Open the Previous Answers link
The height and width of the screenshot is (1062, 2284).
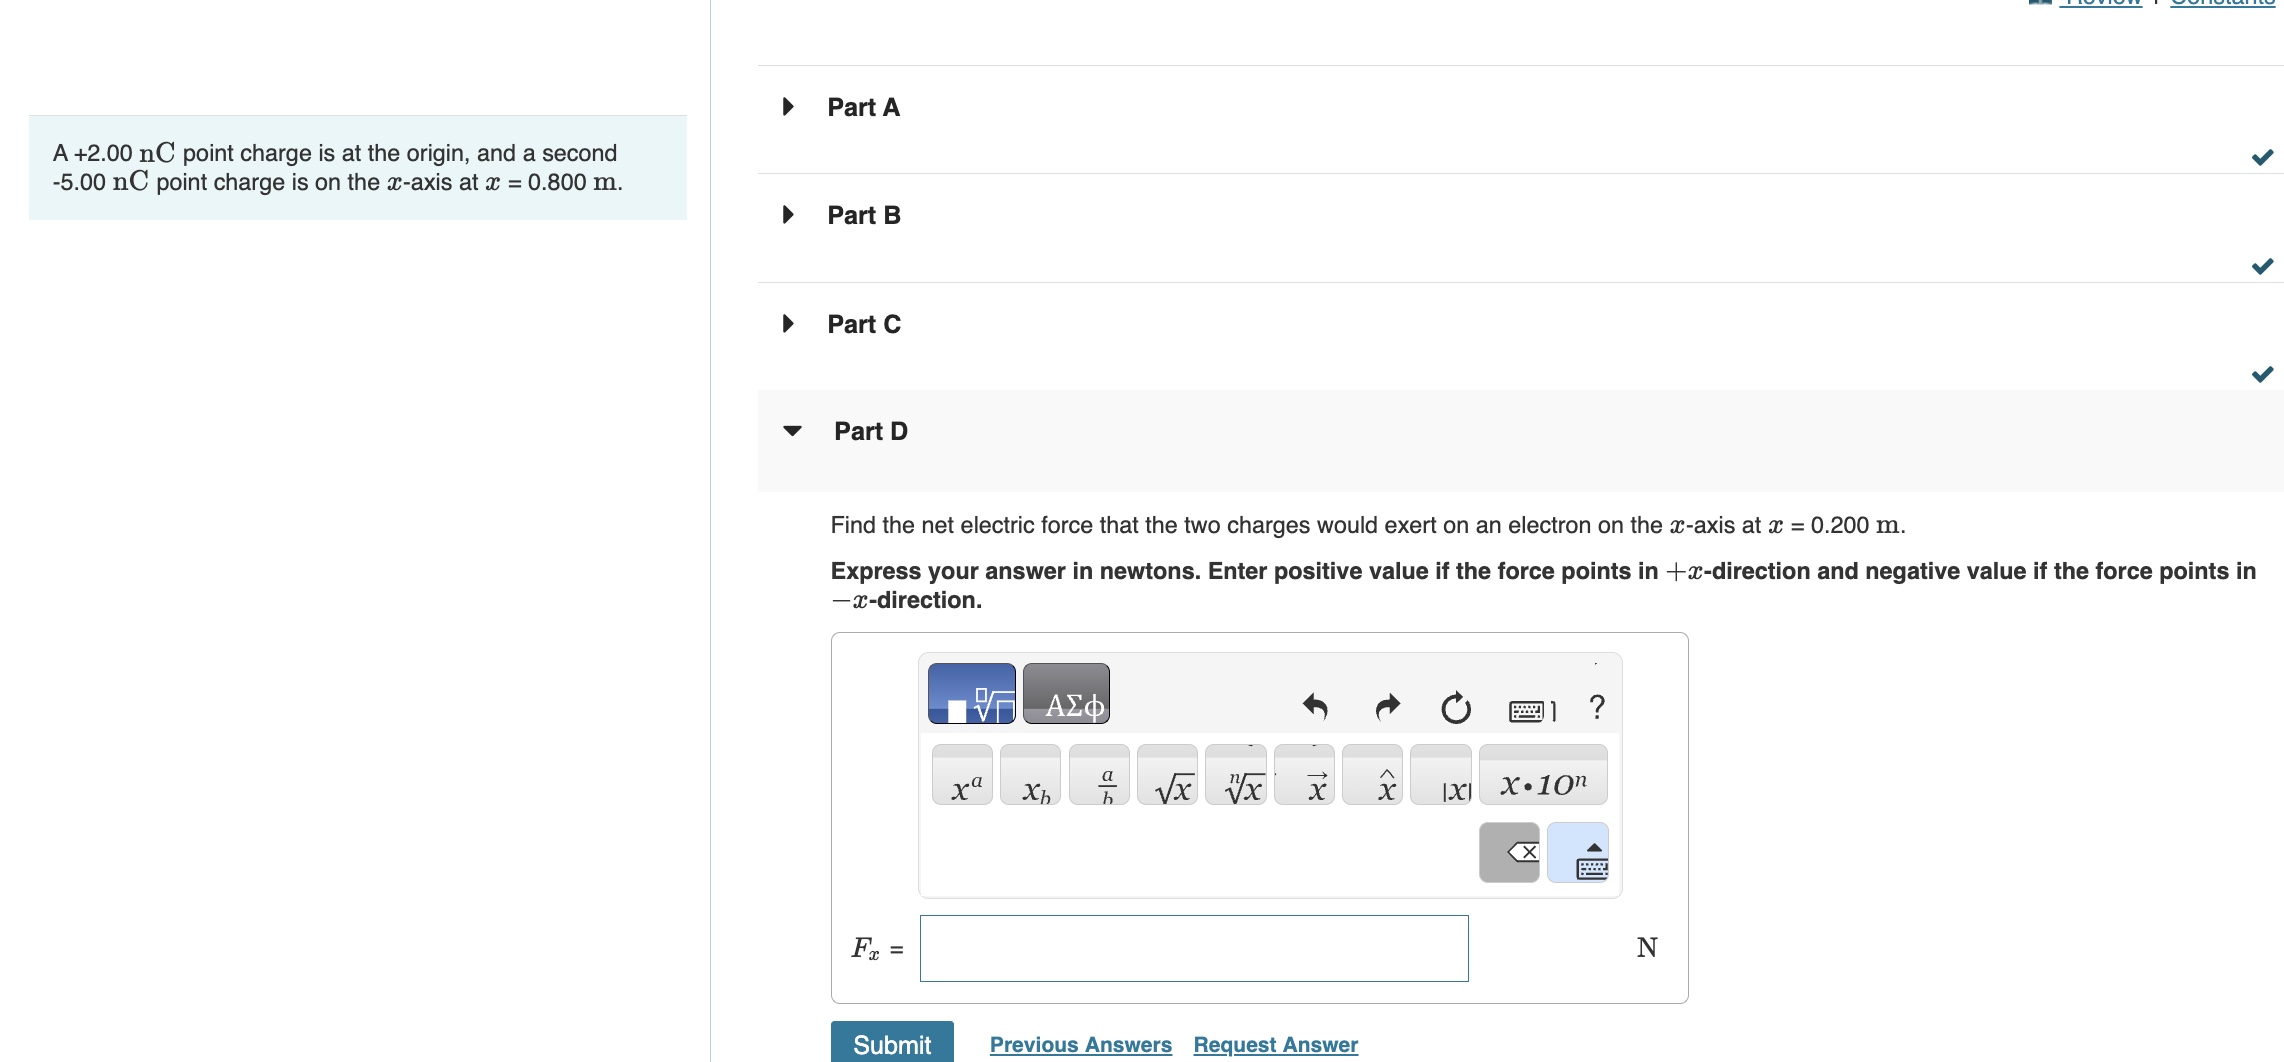(1080, 1044)
